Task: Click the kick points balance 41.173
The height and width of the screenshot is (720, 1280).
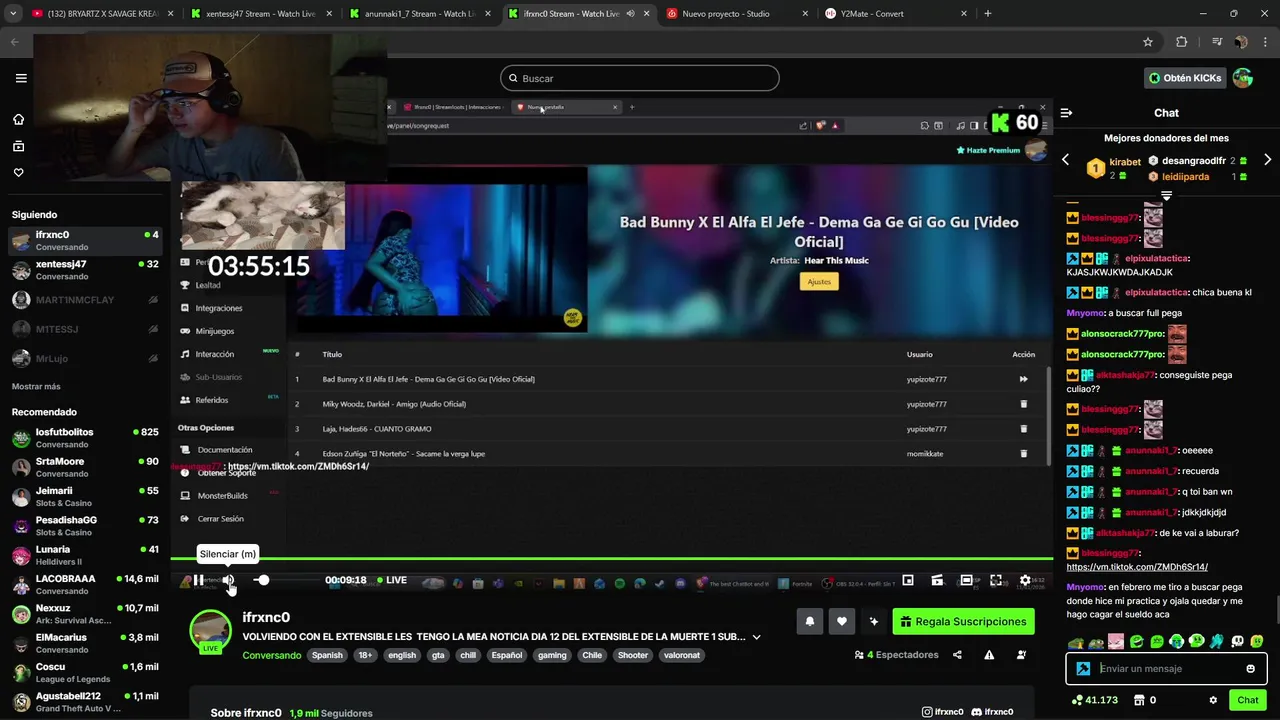Action: pyautogui.click(x=1094, y=700)
